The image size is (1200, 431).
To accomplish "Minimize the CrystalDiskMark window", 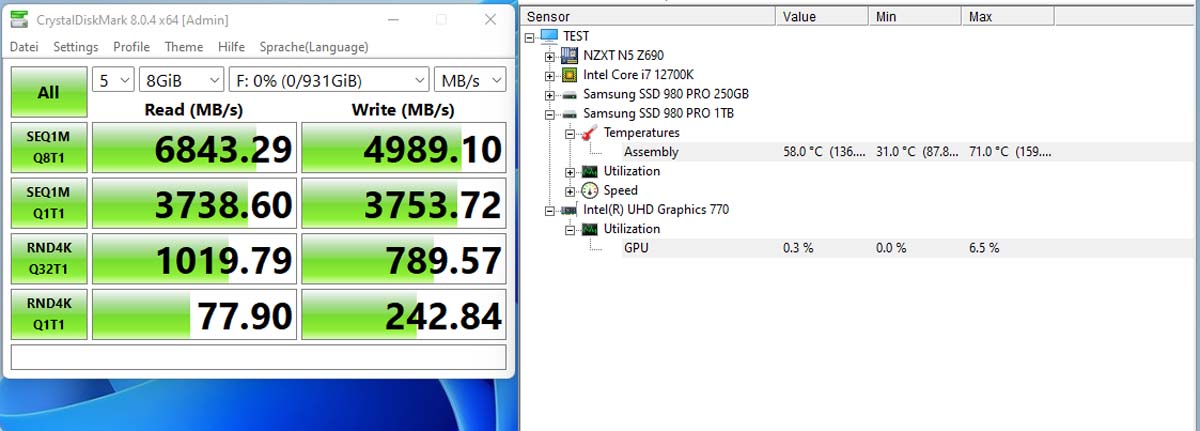I will (393, 19).
